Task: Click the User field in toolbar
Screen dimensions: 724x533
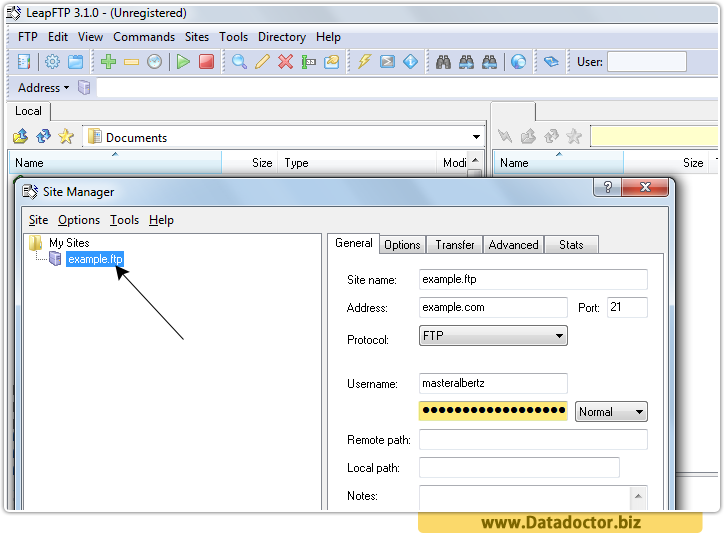Action: click(646, 62)
